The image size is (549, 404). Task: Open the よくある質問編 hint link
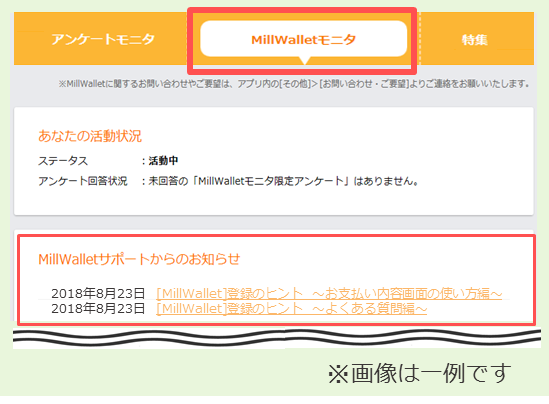pyautogui.click(x=291, y=308)
